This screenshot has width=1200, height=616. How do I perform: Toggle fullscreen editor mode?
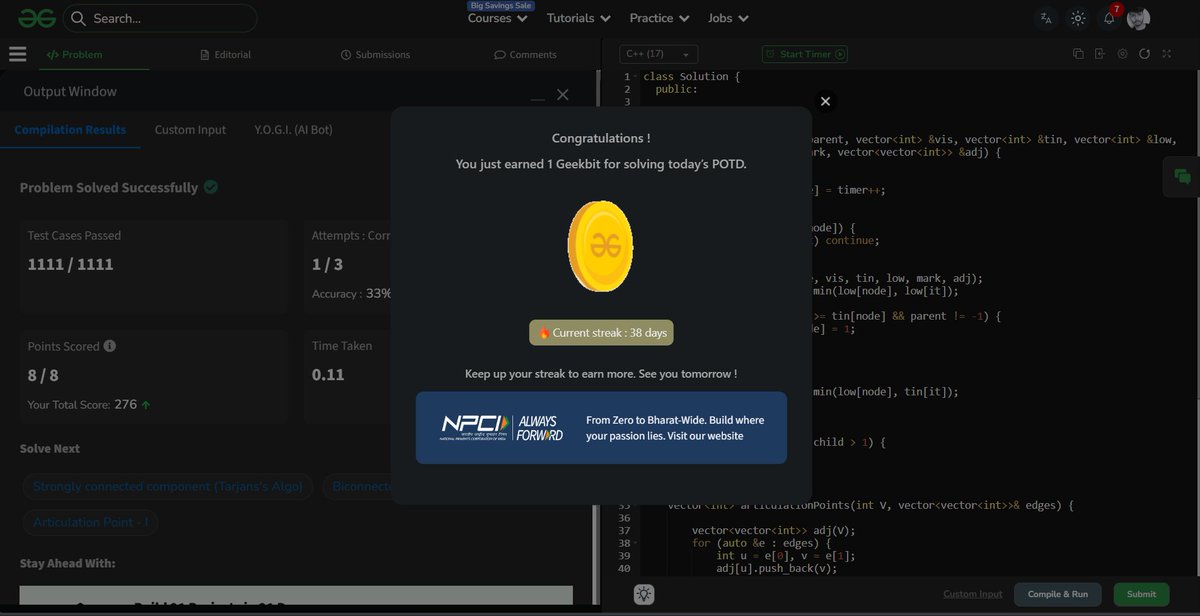click(1166, 54)
